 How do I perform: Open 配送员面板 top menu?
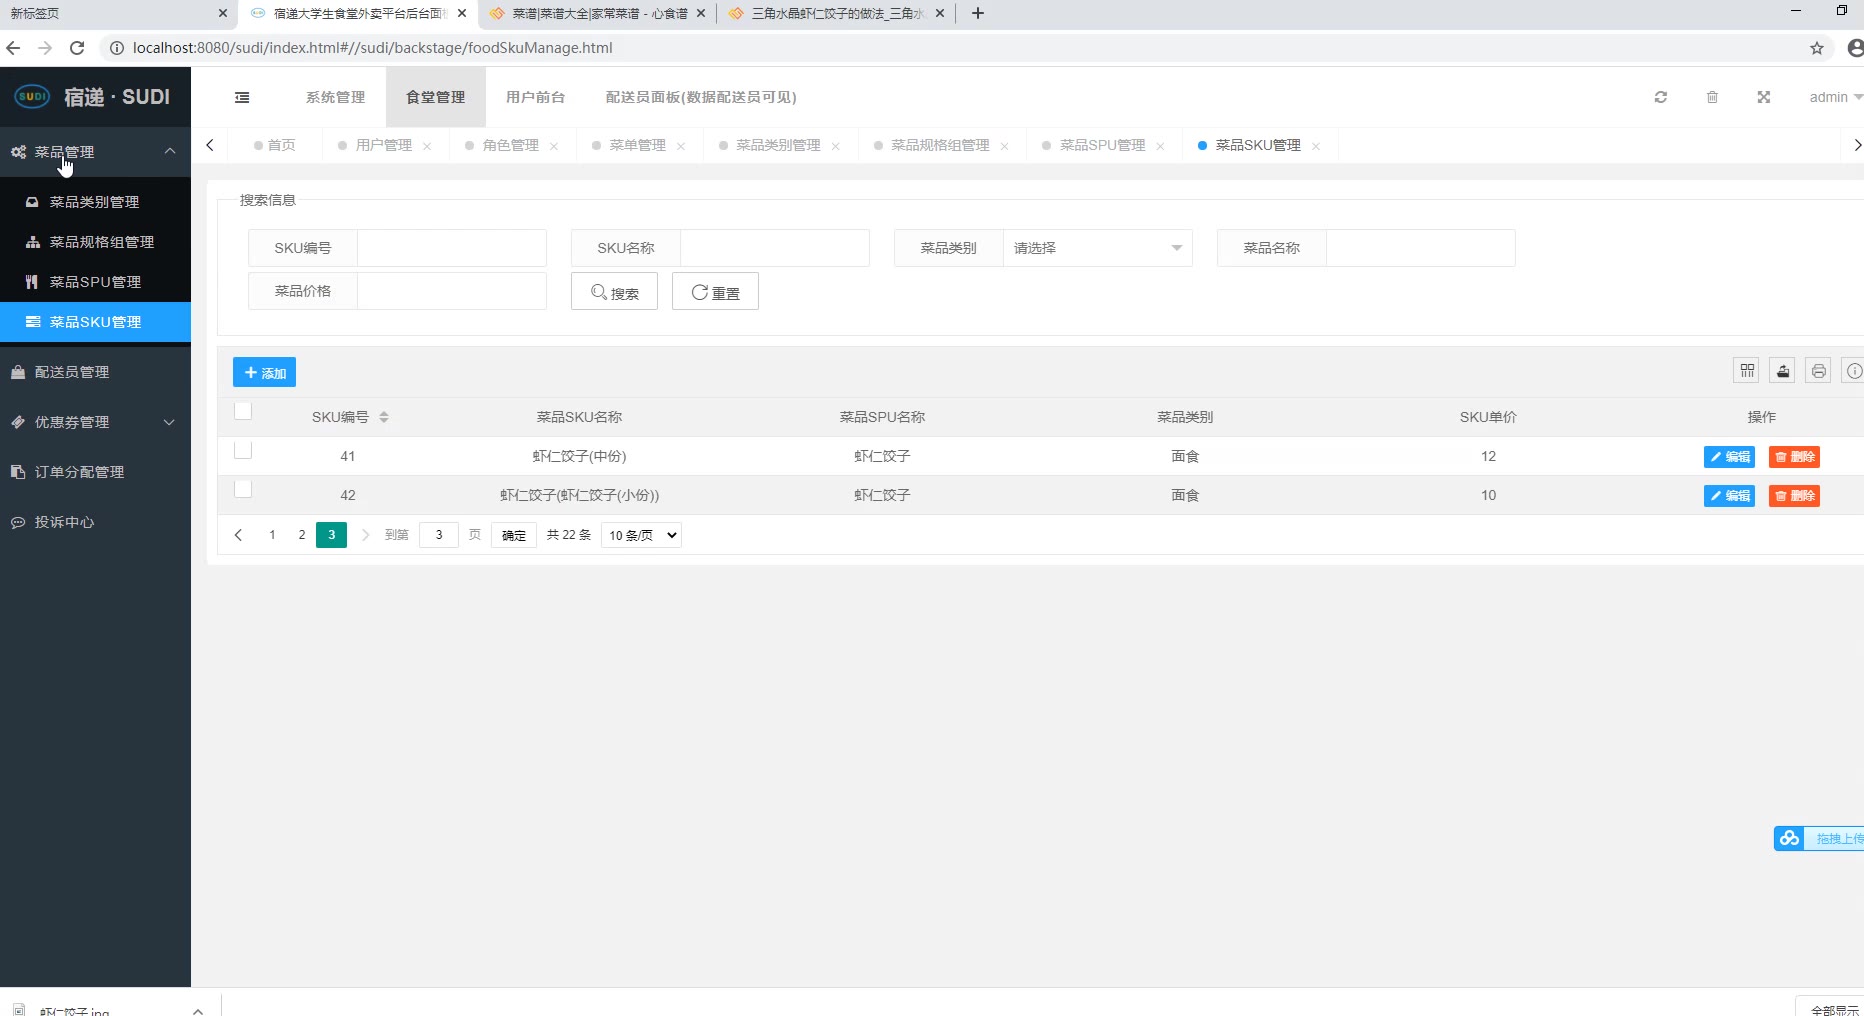701,97
